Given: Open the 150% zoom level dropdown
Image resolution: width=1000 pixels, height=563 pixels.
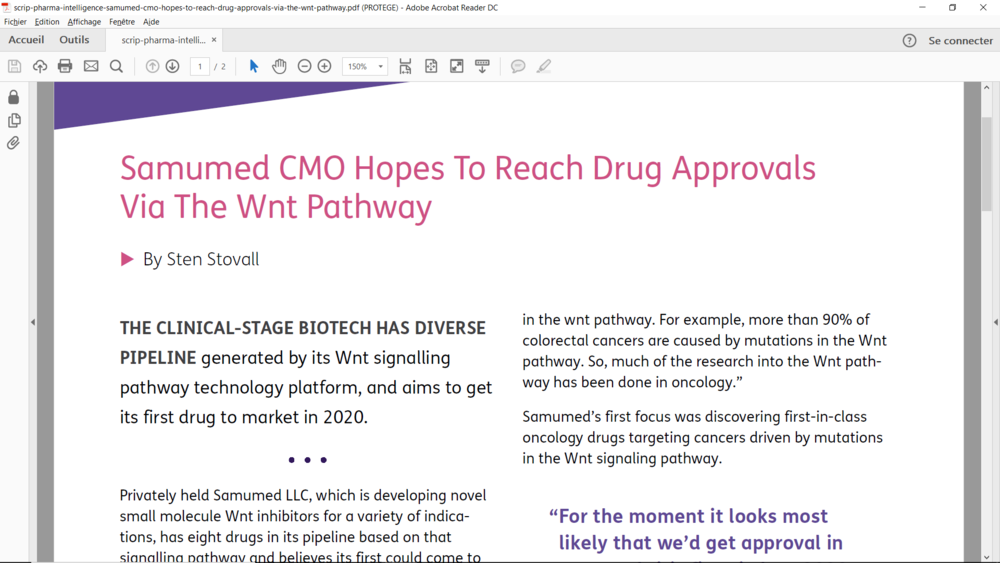Looking at the screenshot, I should (x=365, y=66).
